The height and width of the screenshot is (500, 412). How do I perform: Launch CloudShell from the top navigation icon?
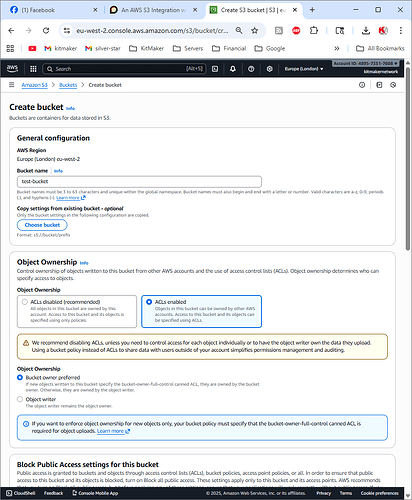(x=215, y=69)
